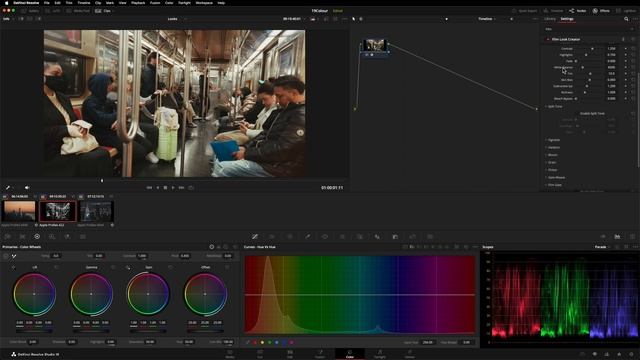Select the city skyline clip thumbnail
This screenshot has height=360, width=640.
tap(19, 211)
